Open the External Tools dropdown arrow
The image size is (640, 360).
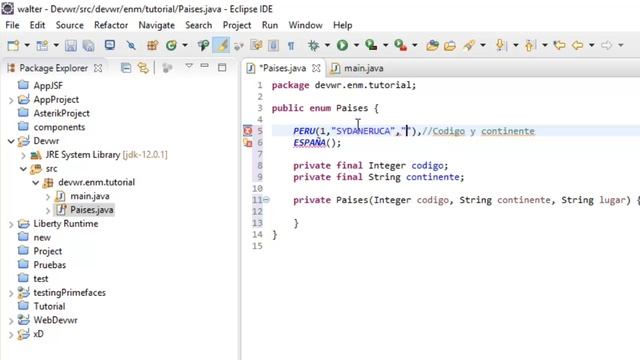(415, 45)
